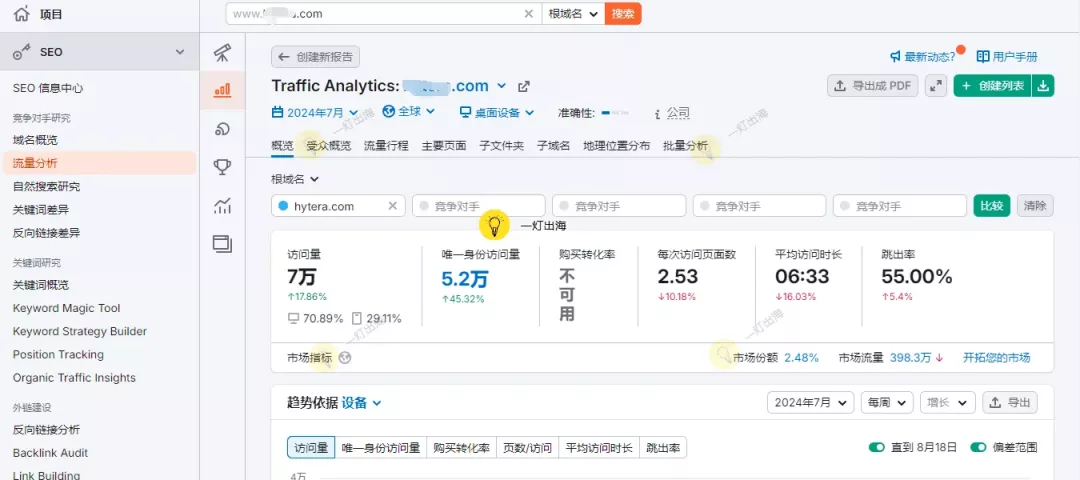Expand the 桌面设备 device dropdown
Screen dimensions: 1080x480
pos(497,113)
